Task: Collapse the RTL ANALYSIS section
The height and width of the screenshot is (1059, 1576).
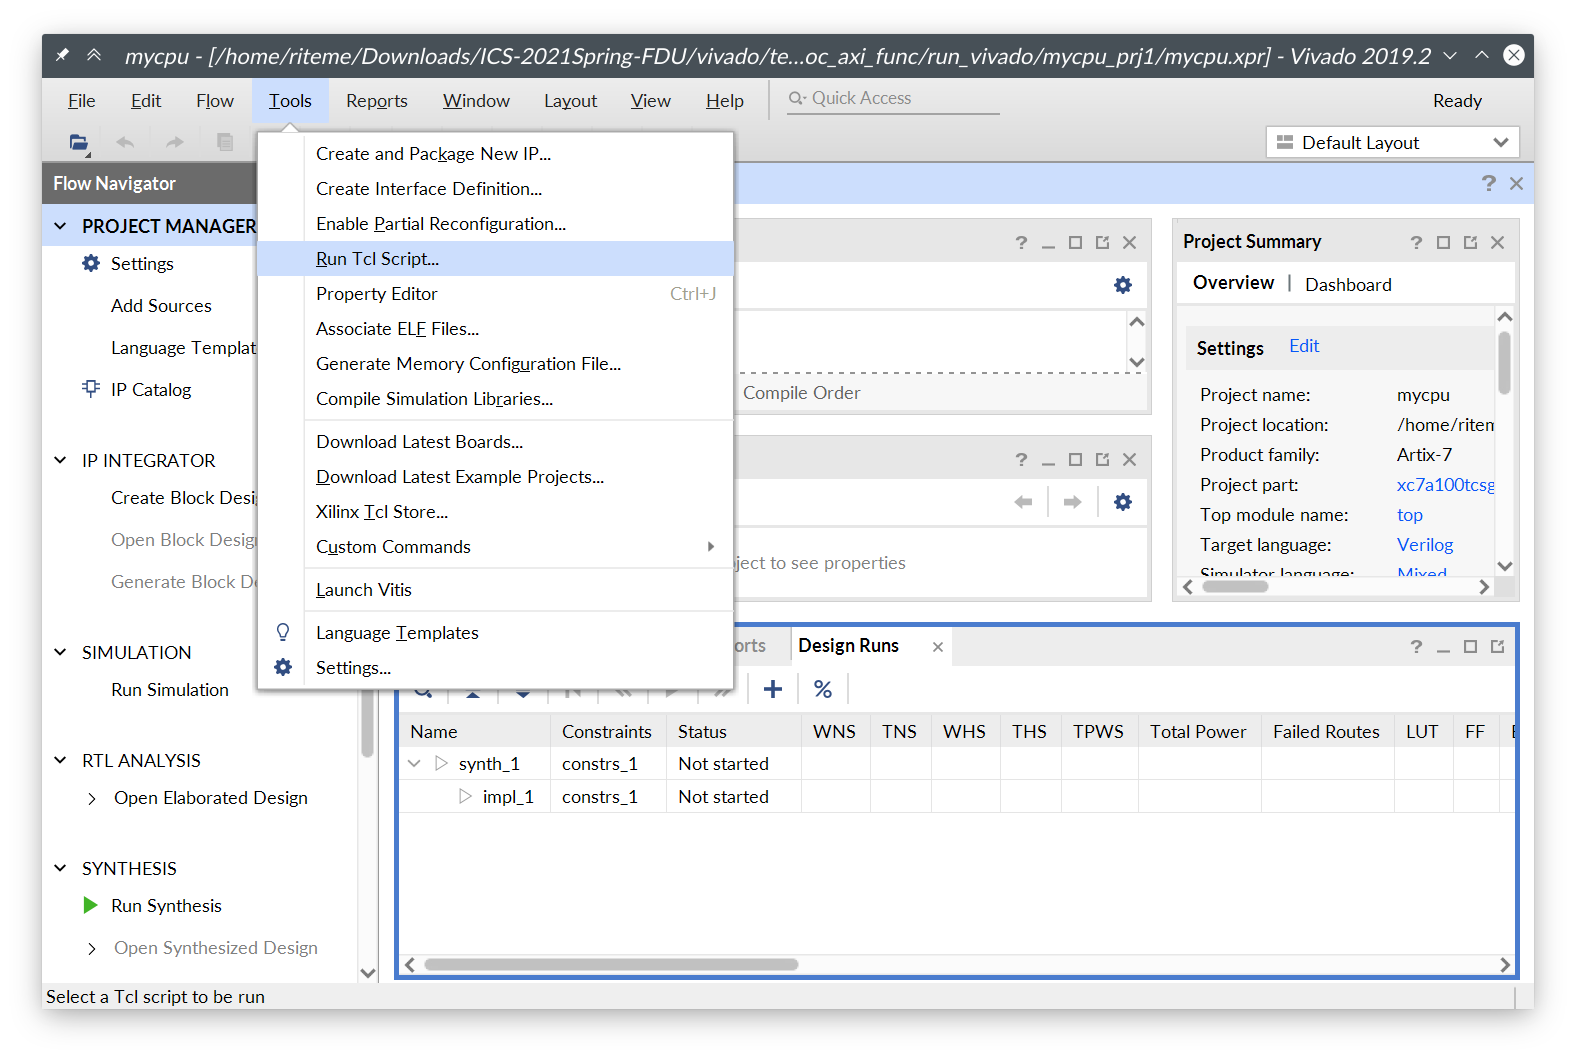Action: [60, 760]
